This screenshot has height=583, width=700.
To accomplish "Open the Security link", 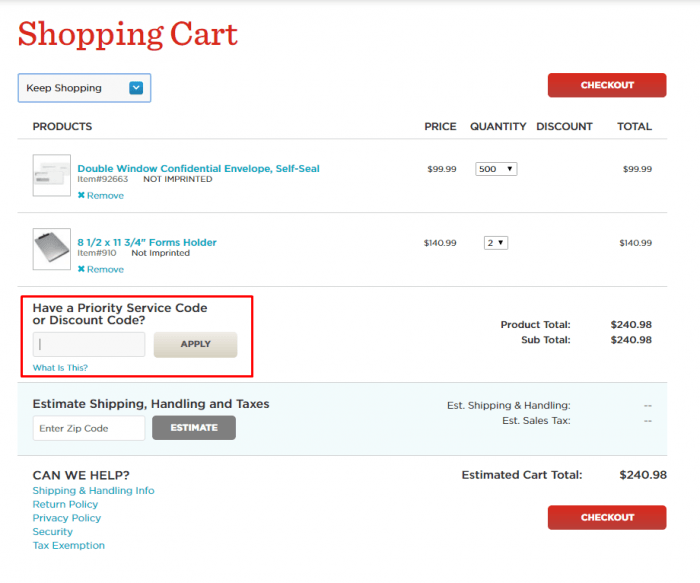I will click(53, 532).
